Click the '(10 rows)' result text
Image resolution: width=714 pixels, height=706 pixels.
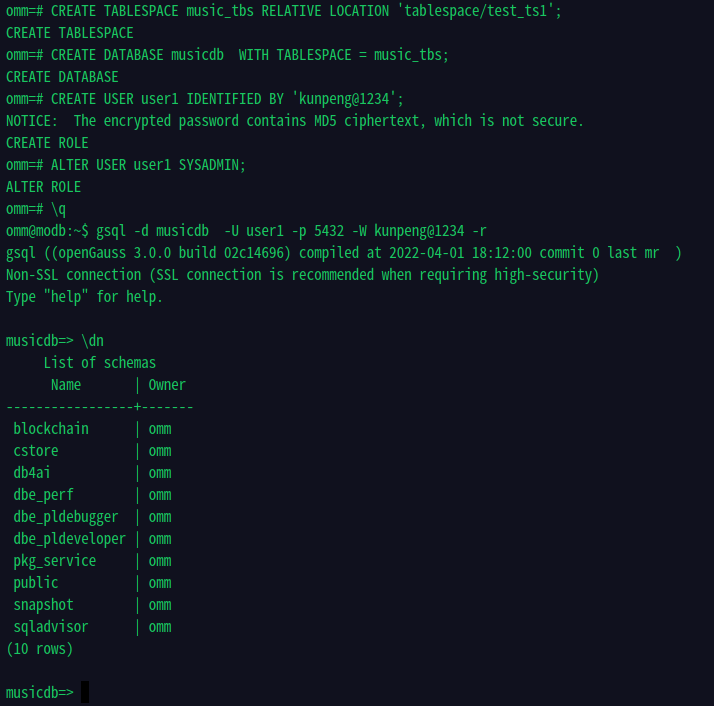[x=40, y=649]
